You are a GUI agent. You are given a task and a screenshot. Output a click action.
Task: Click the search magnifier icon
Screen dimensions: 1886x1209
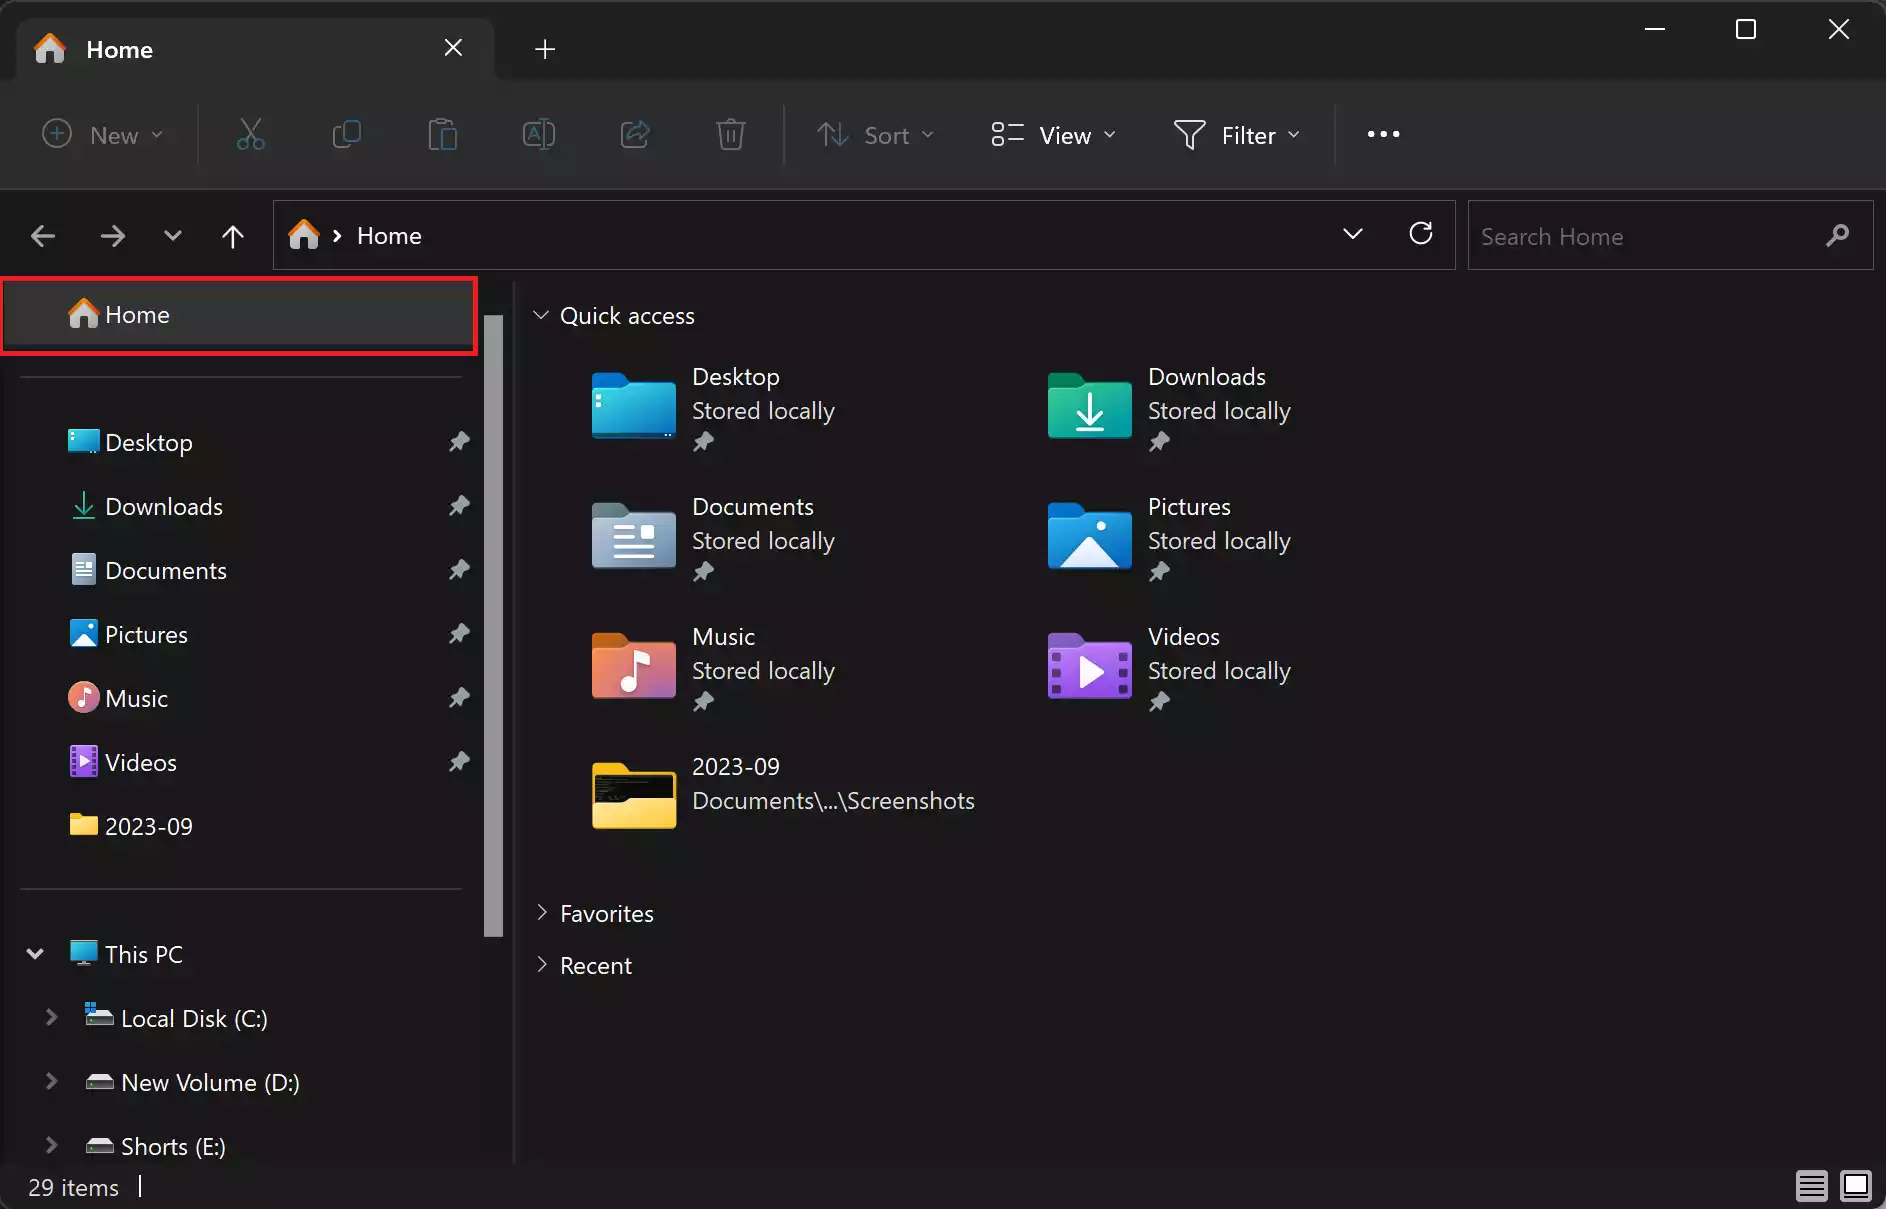click(1838, 236)
